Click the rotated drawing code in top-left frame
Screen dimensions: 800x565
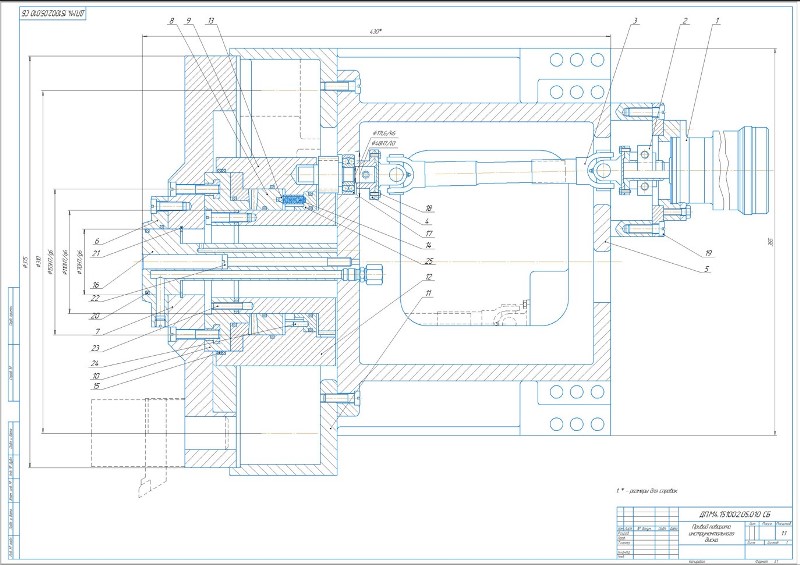[53, 13]
